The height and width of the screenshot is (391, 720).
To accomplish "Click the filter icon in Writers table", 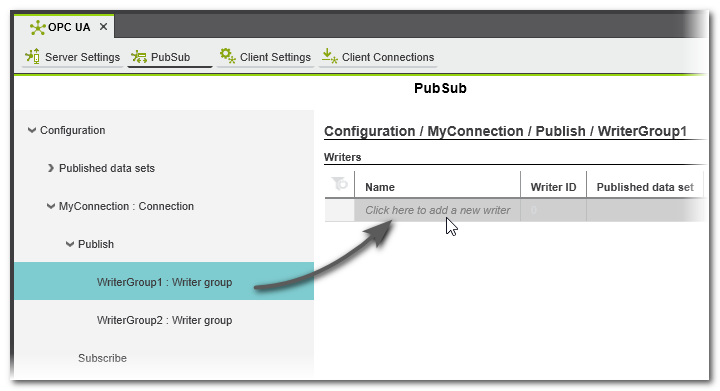I will coord(340,184).
